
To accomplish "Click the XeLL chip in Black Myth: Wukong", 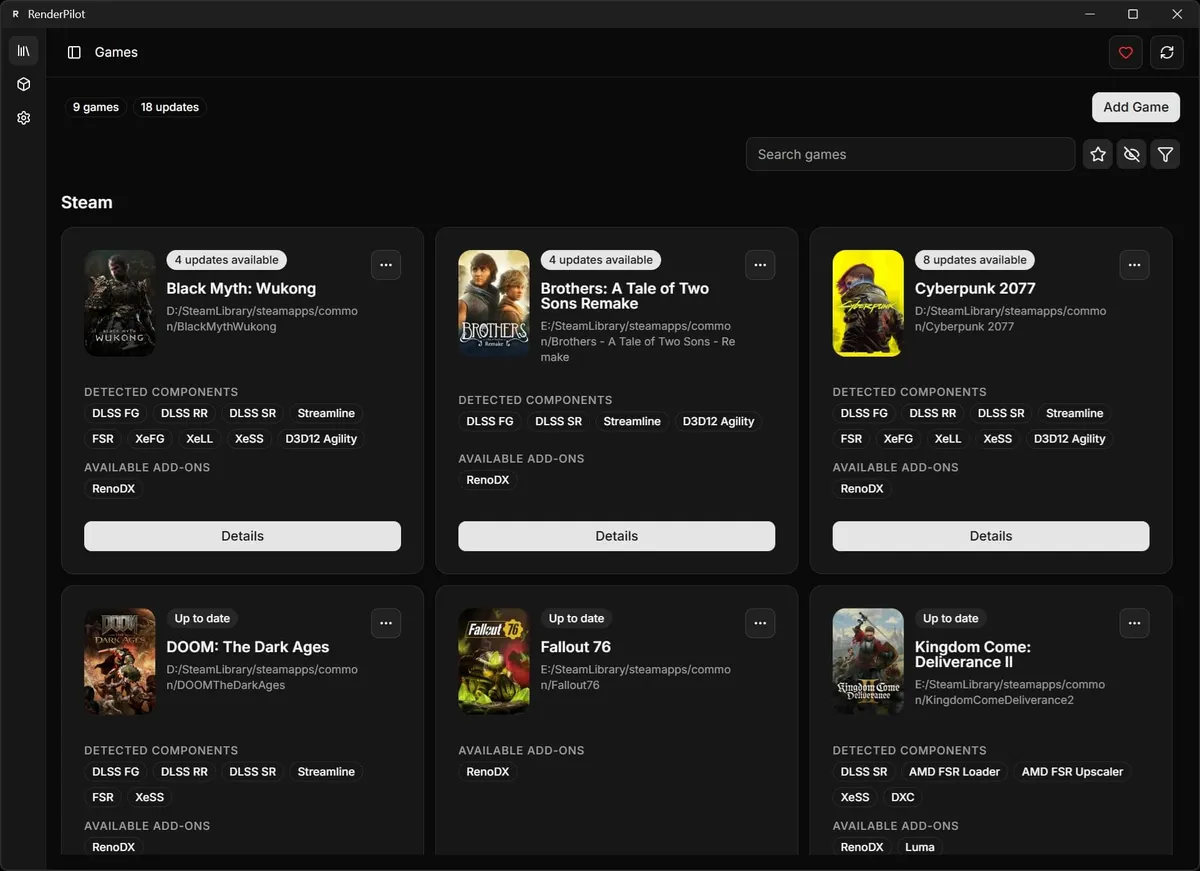I will [x=200, y=439].
